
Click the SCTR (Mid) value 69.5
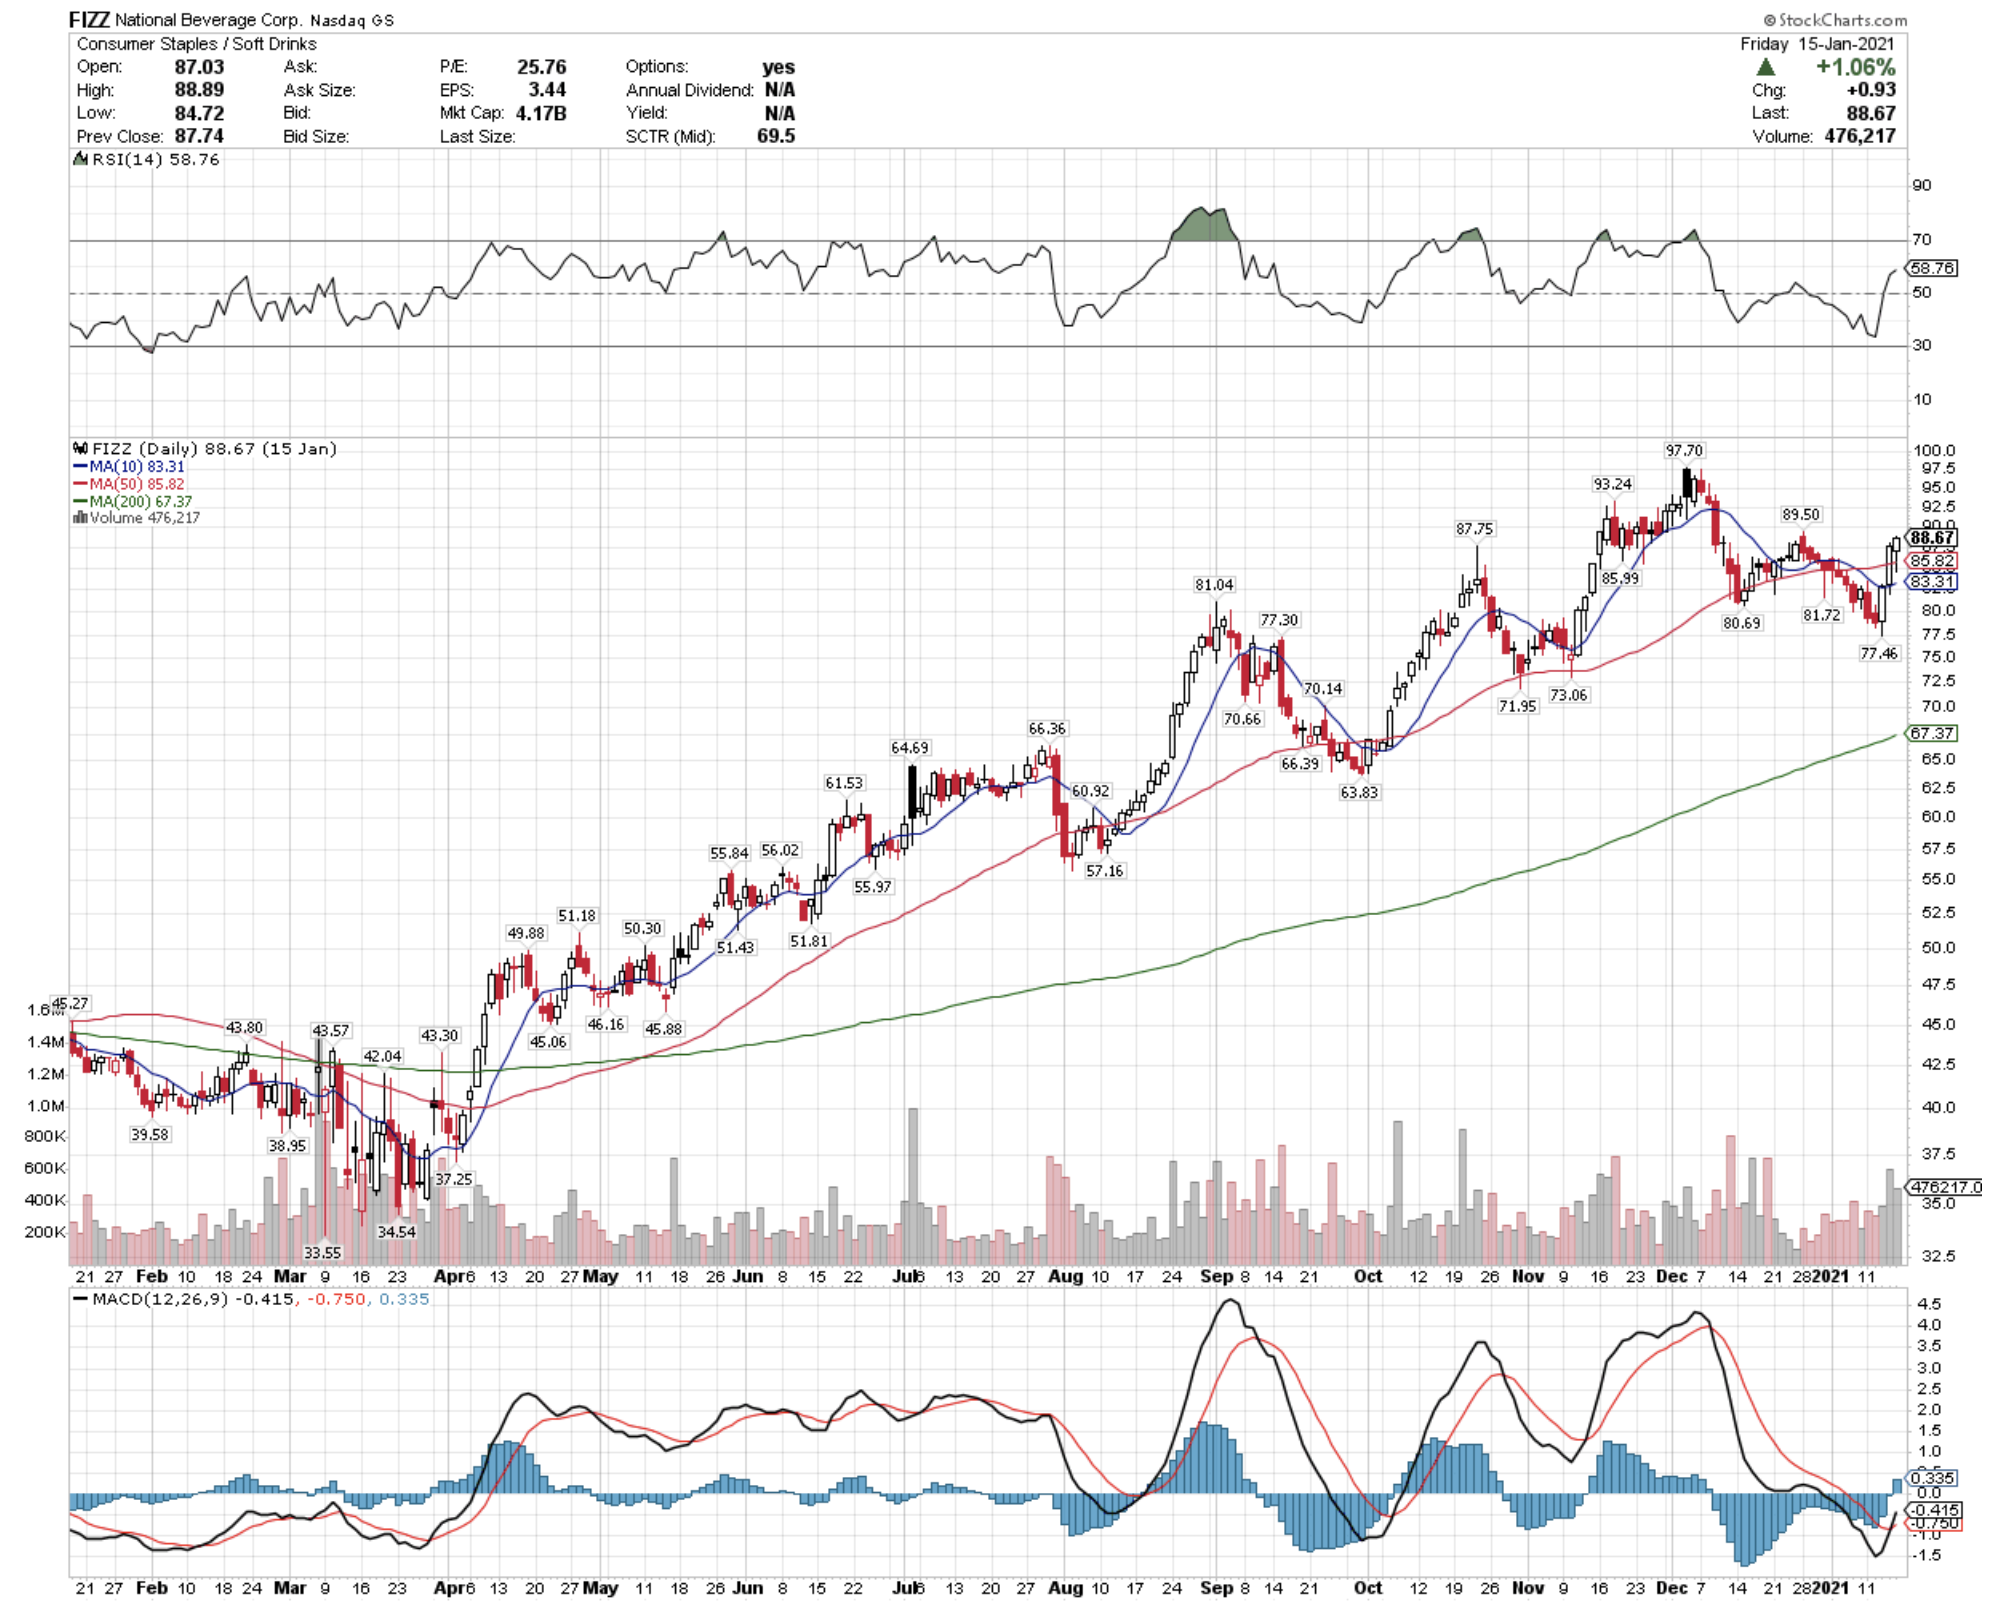click(x=776, y=136)
